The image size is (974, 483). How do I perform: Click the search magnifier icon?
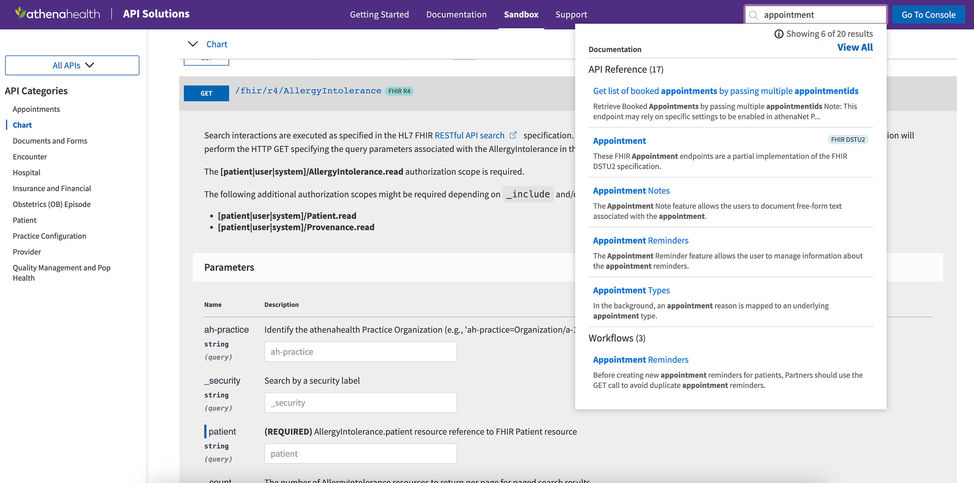(x=754, y=15)
